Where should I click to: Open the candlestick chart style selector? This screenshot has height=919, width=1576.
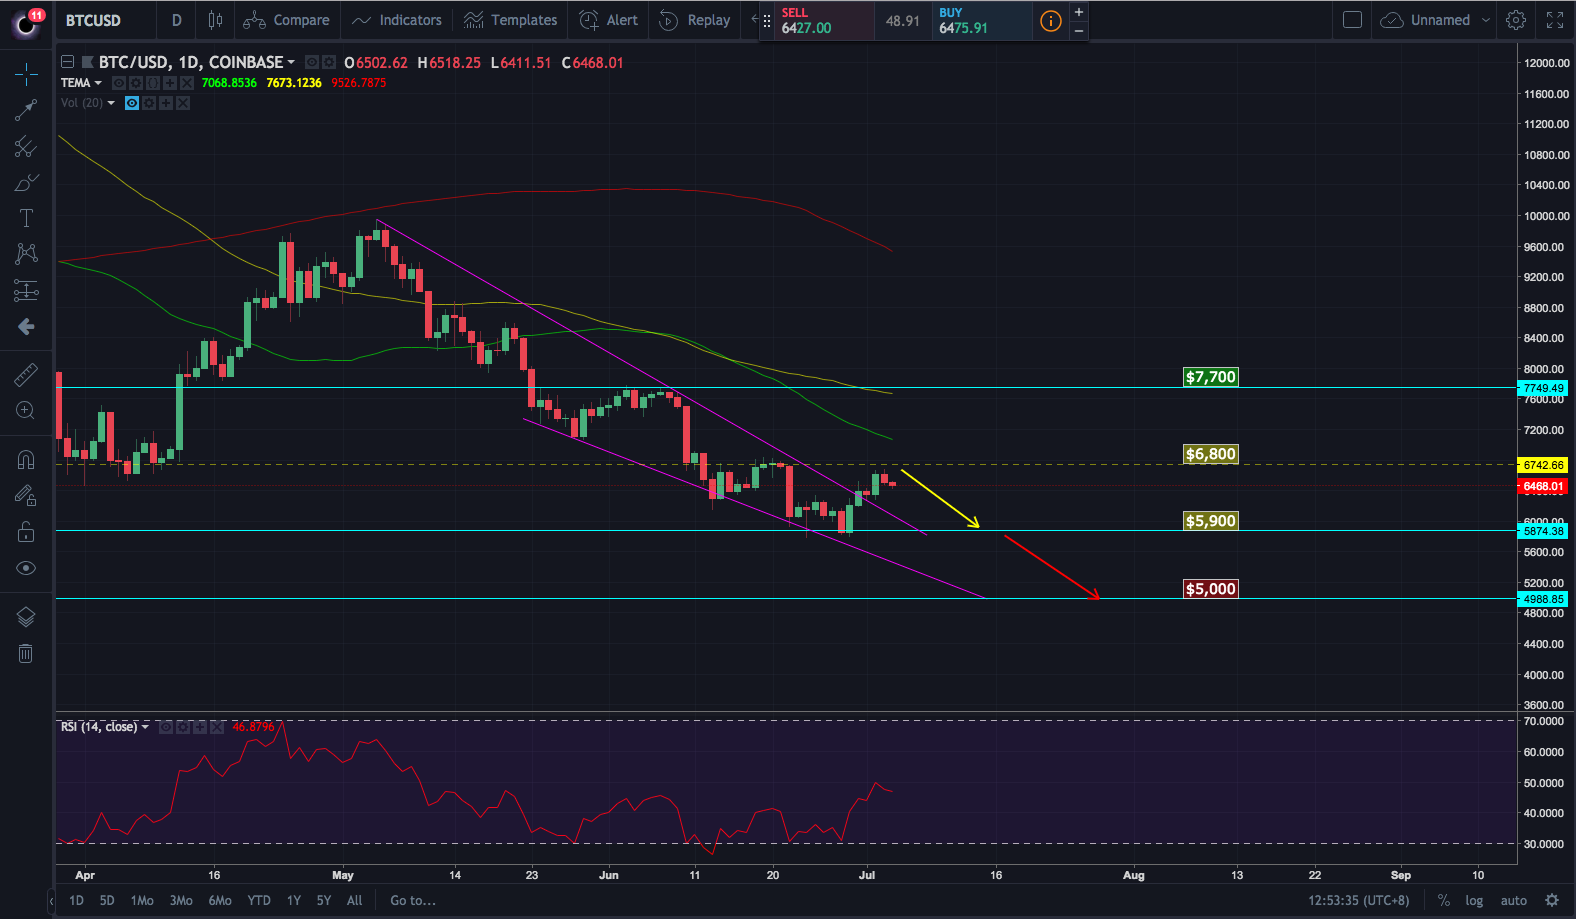pos(215,20)
